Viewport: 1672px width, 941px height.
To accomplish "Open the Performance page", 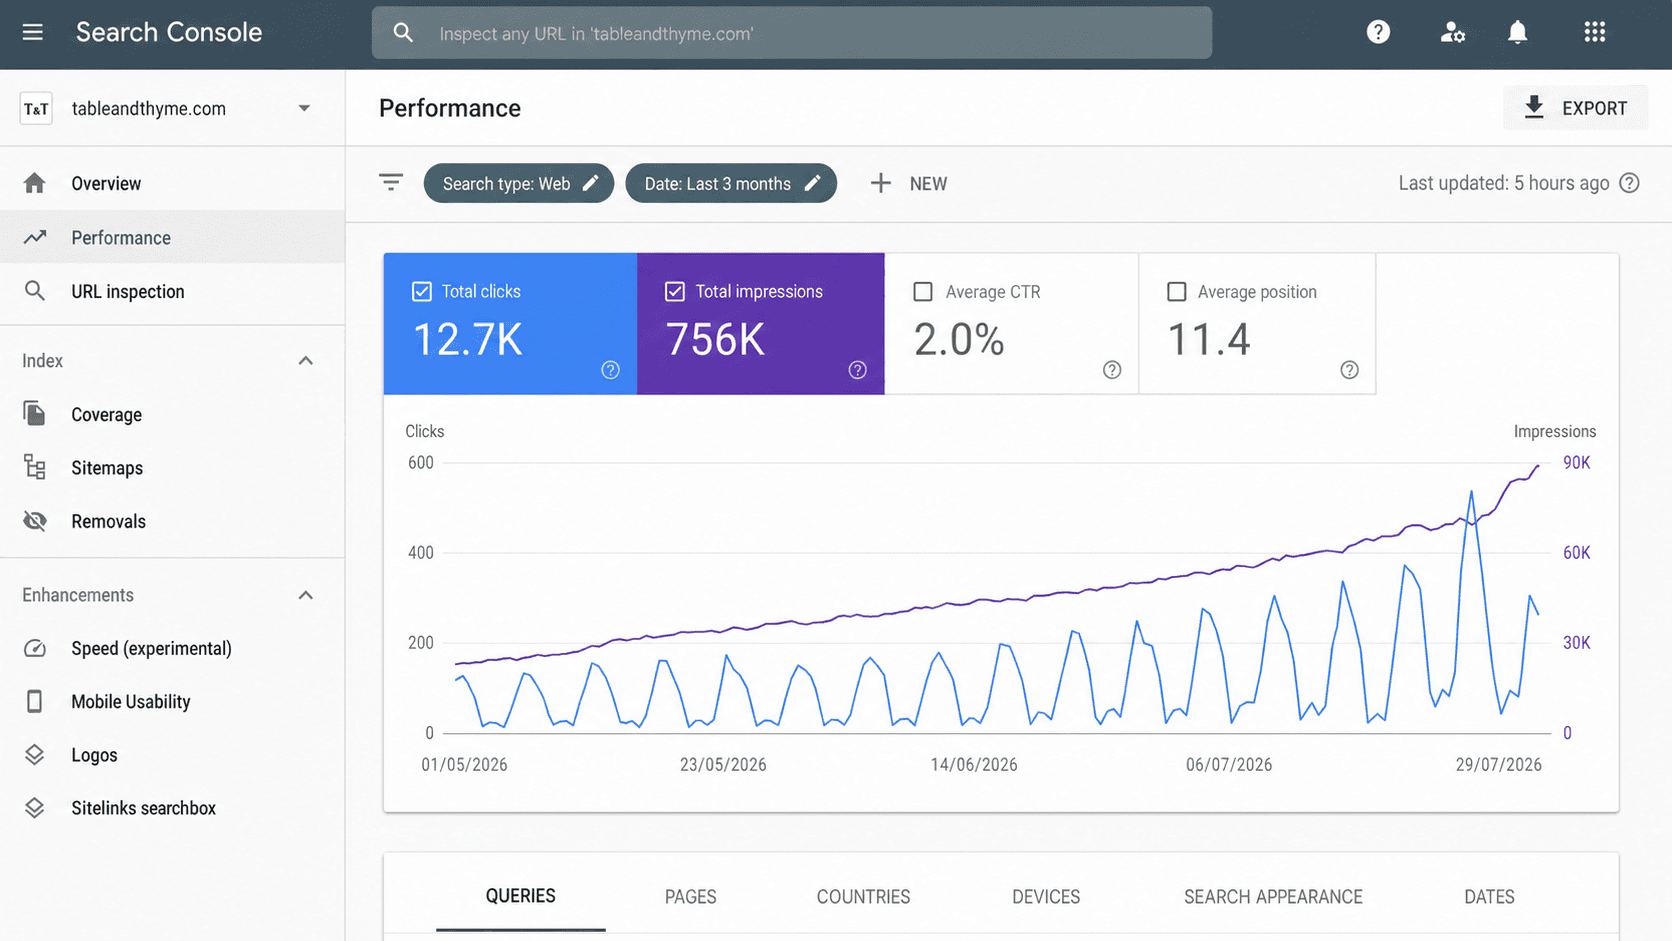I will pyautogui.click(x=172, y=237).
